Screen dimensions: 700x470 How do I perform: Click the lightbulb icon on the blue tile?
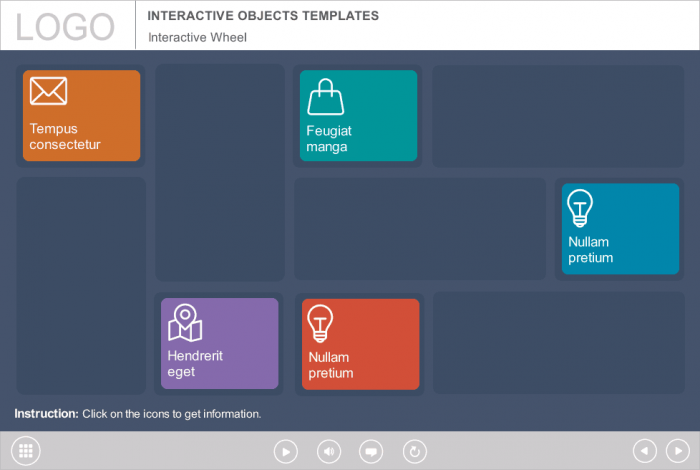click(x=580, y=208)
